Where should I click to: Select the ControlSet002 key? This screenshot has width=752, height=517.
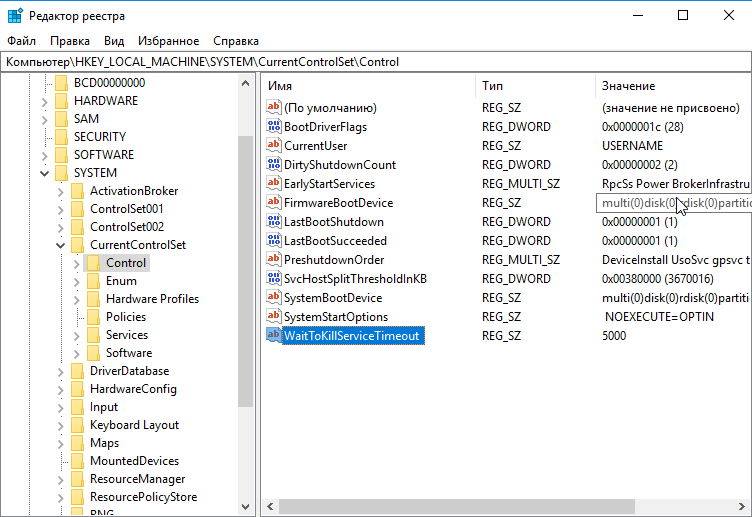tap(127, 227)
